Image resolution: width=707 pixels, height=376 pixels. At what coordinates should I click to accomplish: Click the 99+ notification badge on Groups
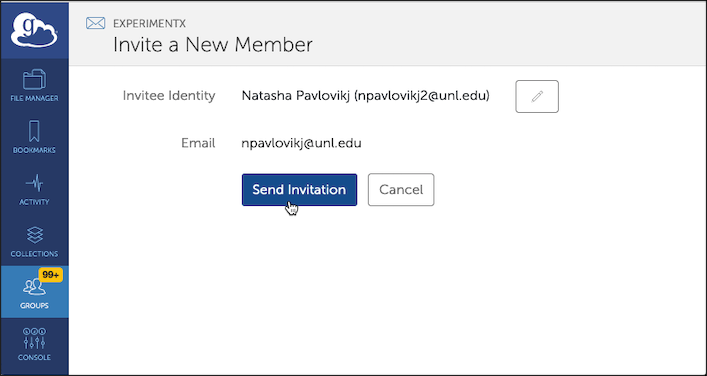[50, 275]
